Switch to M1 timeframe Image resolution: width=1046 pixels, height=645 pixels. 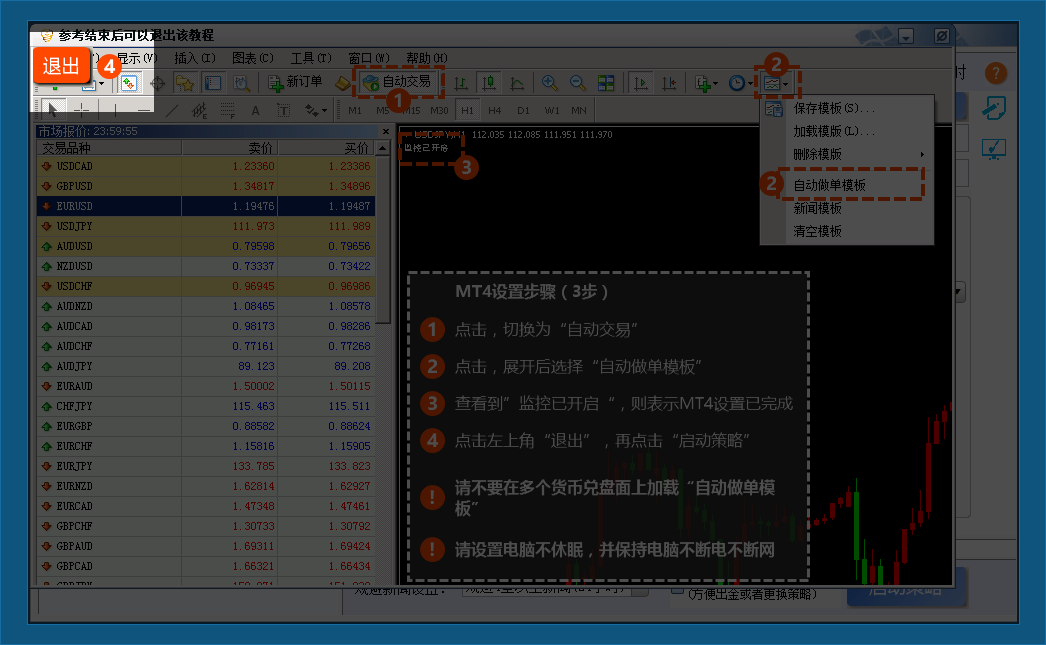(x=355, y=110)
